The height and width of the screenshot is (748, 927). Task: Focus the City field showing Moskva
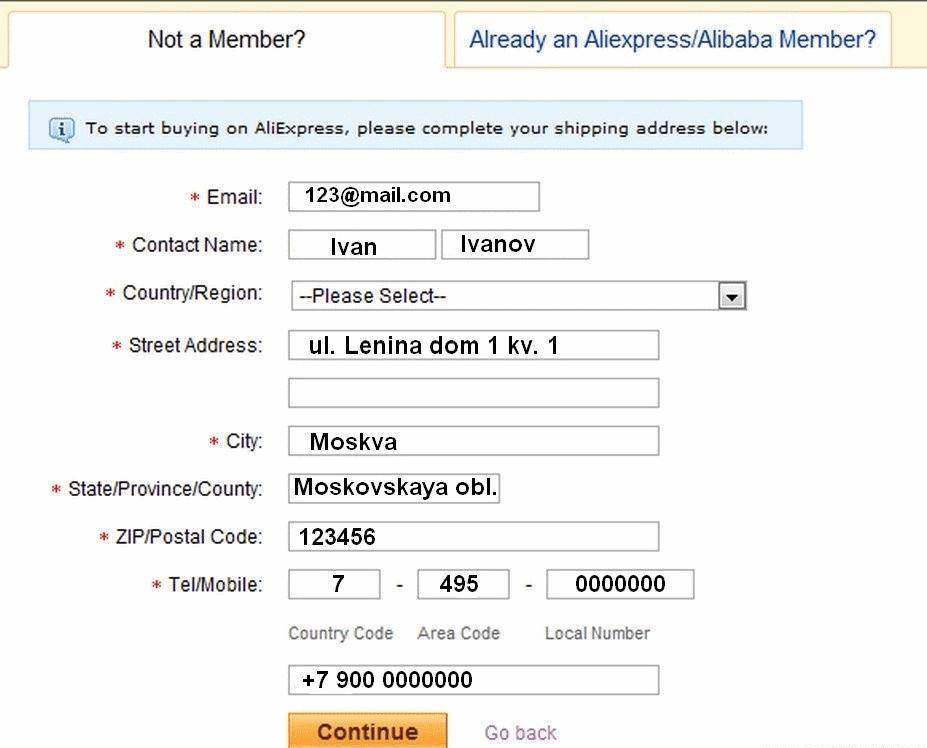(474, 441)
